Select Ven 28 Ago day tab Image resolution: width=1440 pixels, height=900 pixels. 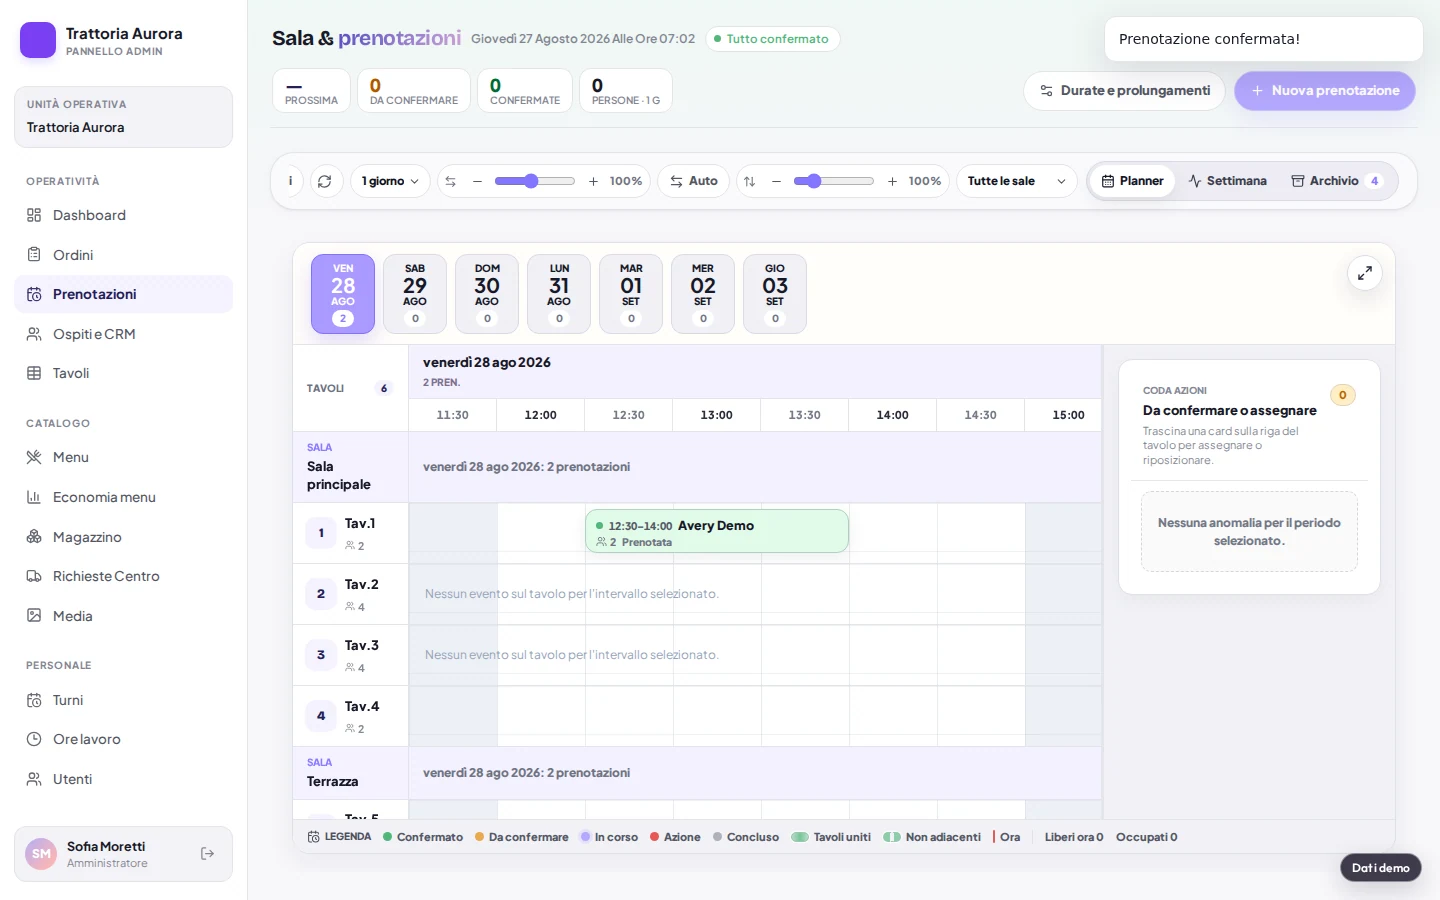pyautogui.click(x=343, y=294)
